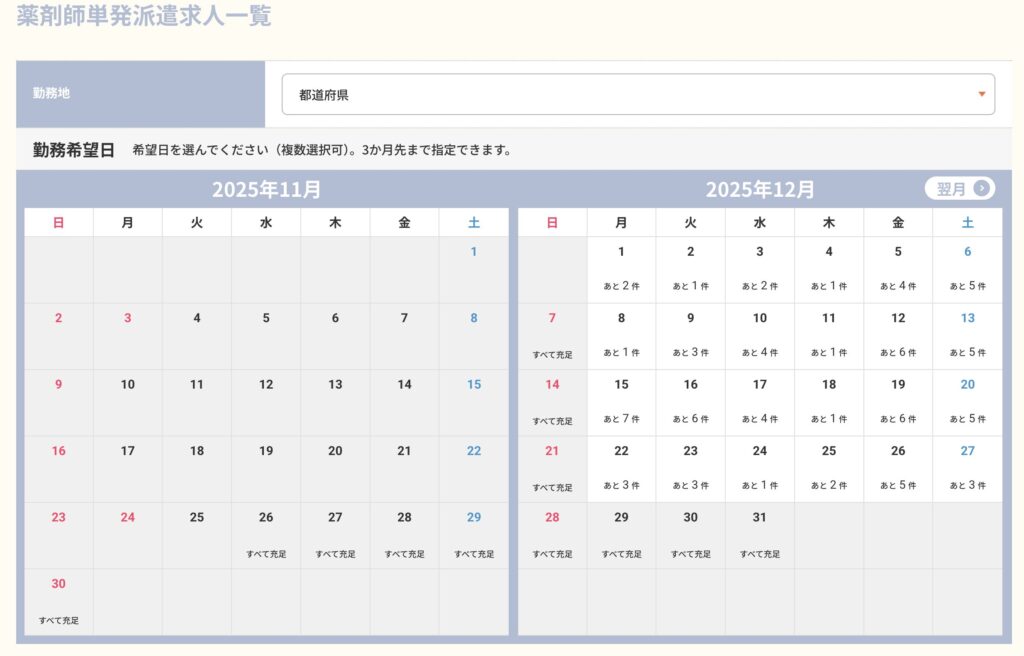Select December 10 showing あと4件
This screenshot has width=1024, height=656.
click(x=760, y=335)
